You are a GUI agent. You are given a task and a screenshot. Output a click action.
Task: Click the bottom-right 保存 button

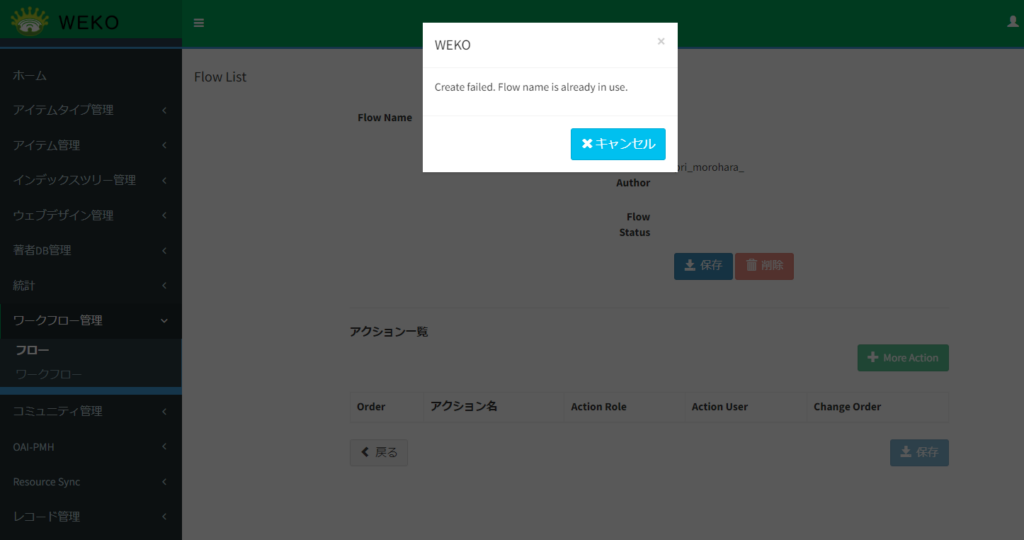[x=919, y=452]
